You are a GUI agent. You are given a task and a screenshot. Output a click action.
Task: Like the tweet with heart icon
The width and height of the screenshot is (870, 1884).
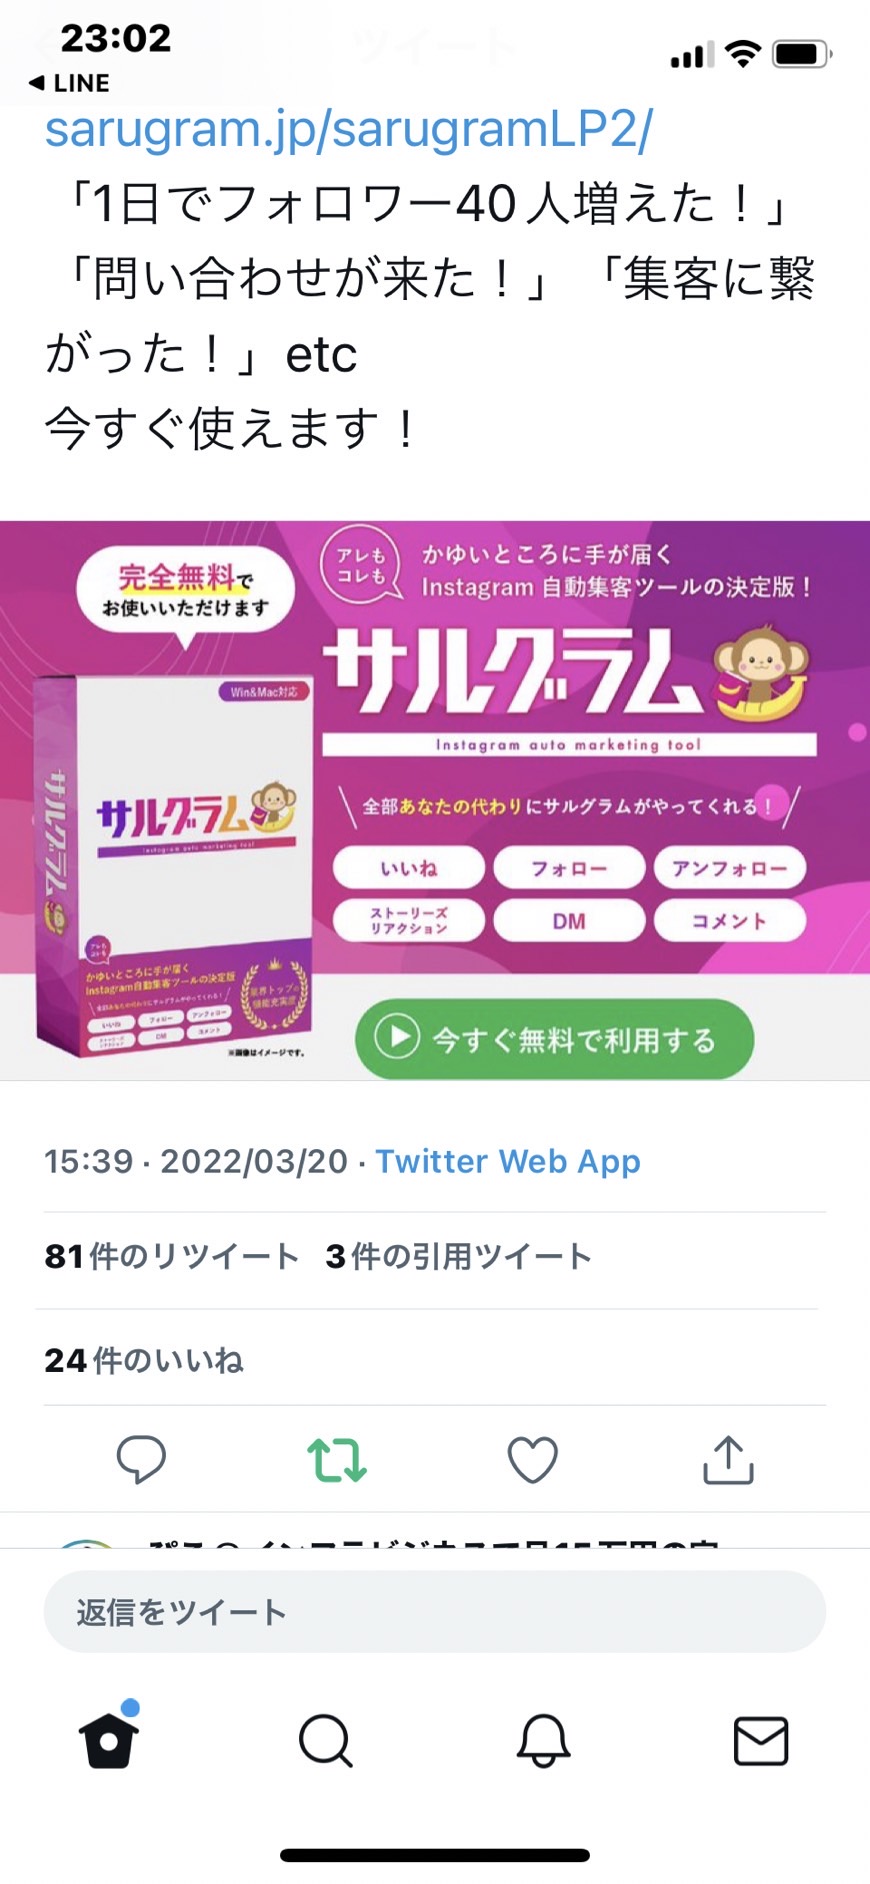tap(533, 1460)
